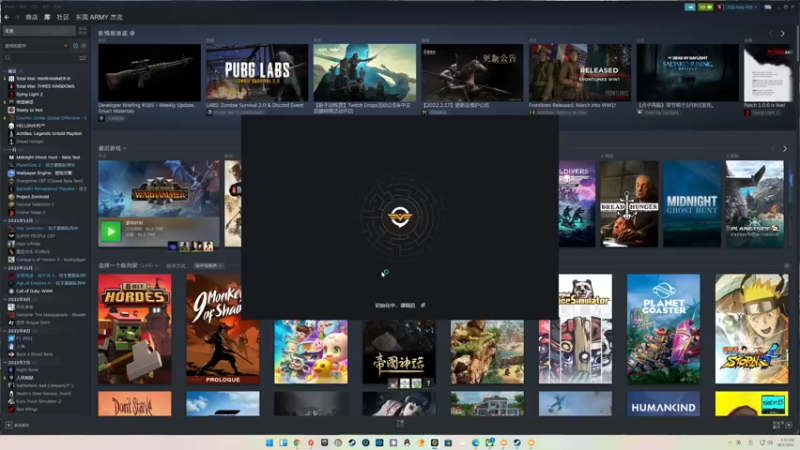Select Achilles: Legends Untold Playtest entry
Screen dimensions: 800x450
(48, 134)
